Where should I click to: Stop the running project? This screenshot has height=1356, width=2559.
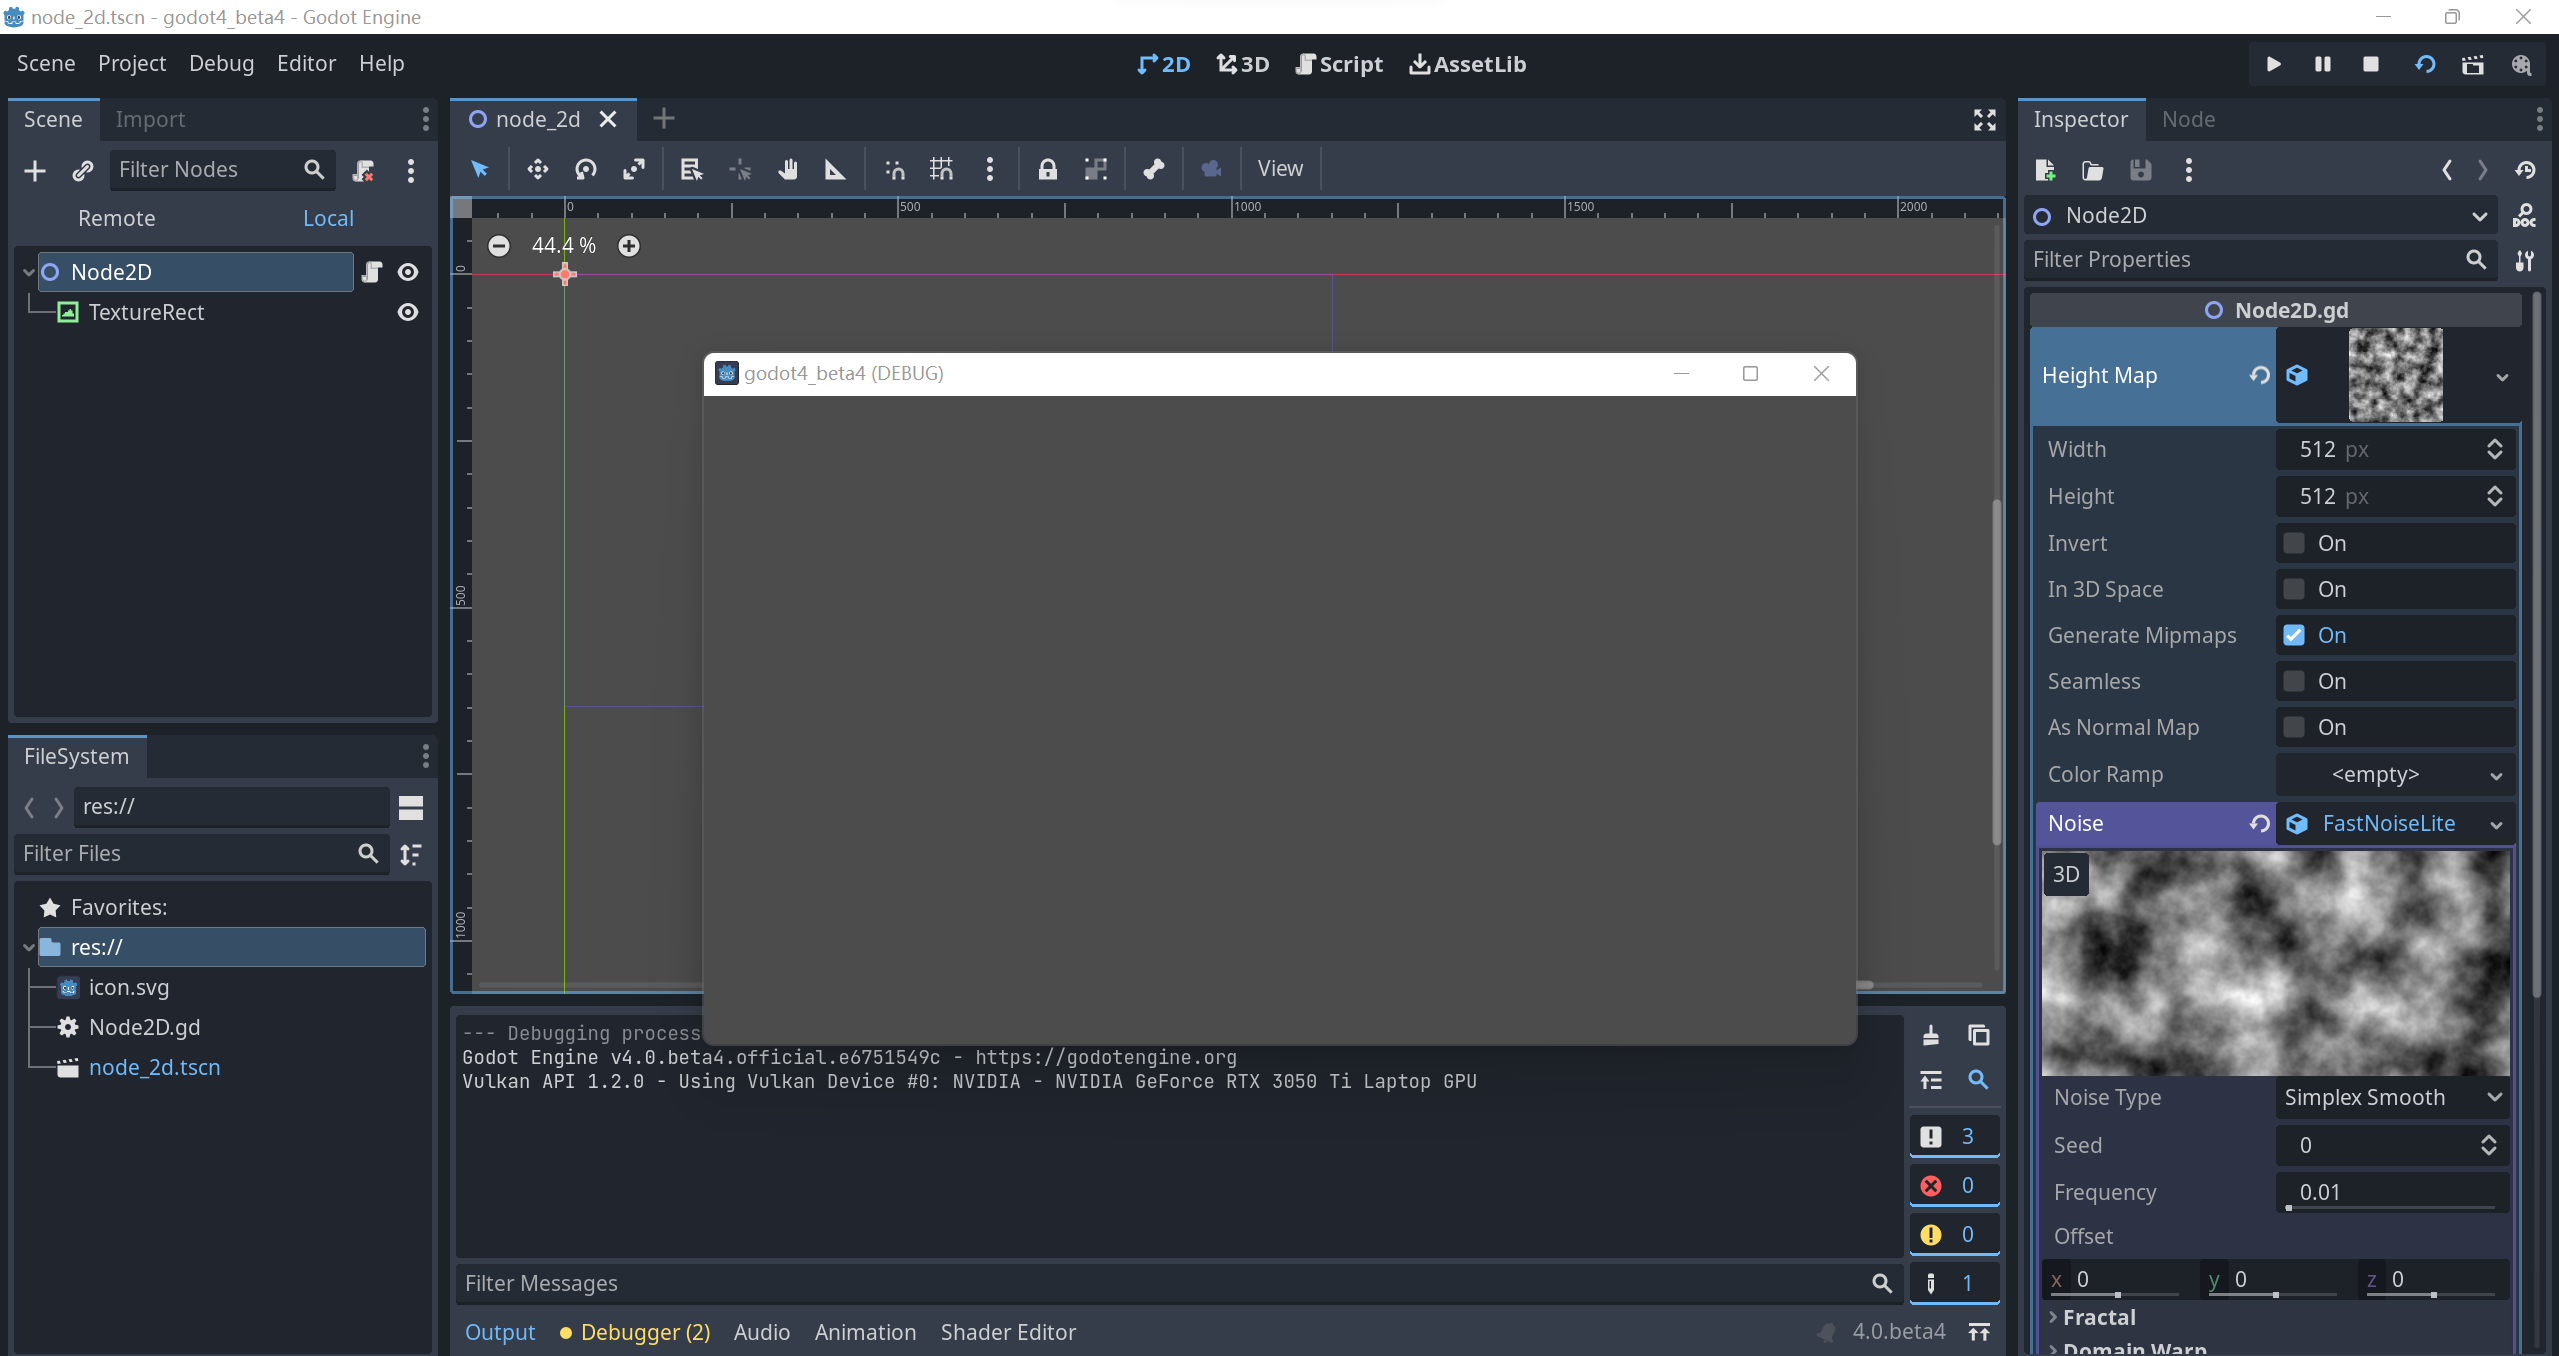coord(2371,64)
